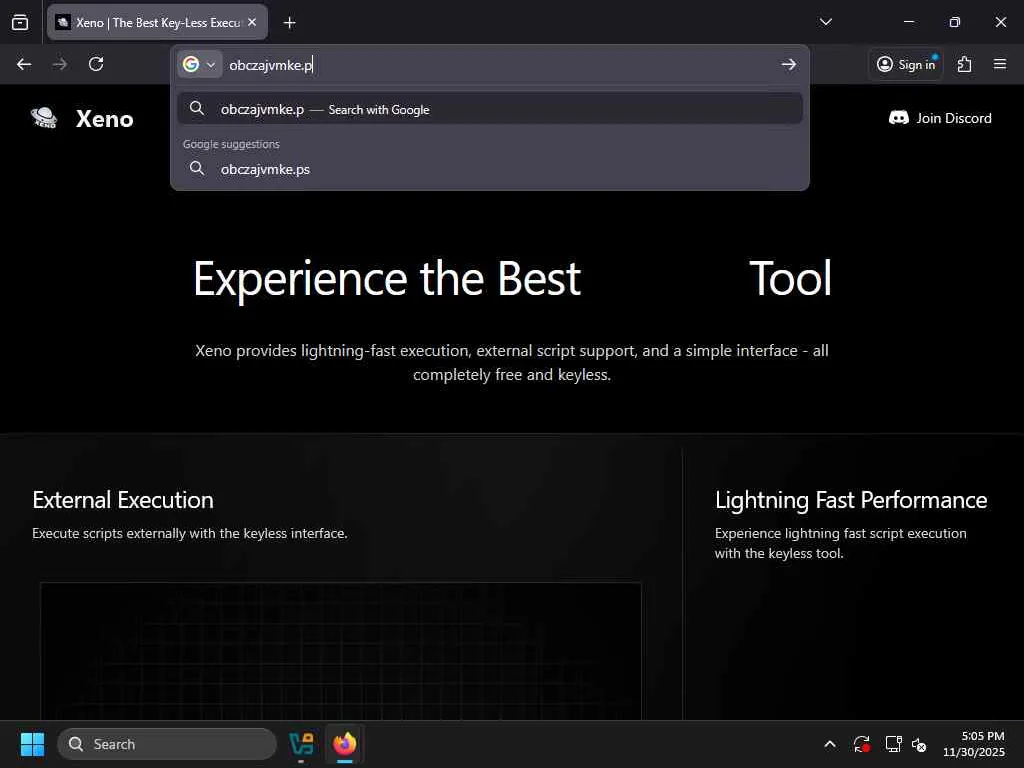Open the network display tray icon
This screenshot has height=768, width=1024.
tap(893, 744)
